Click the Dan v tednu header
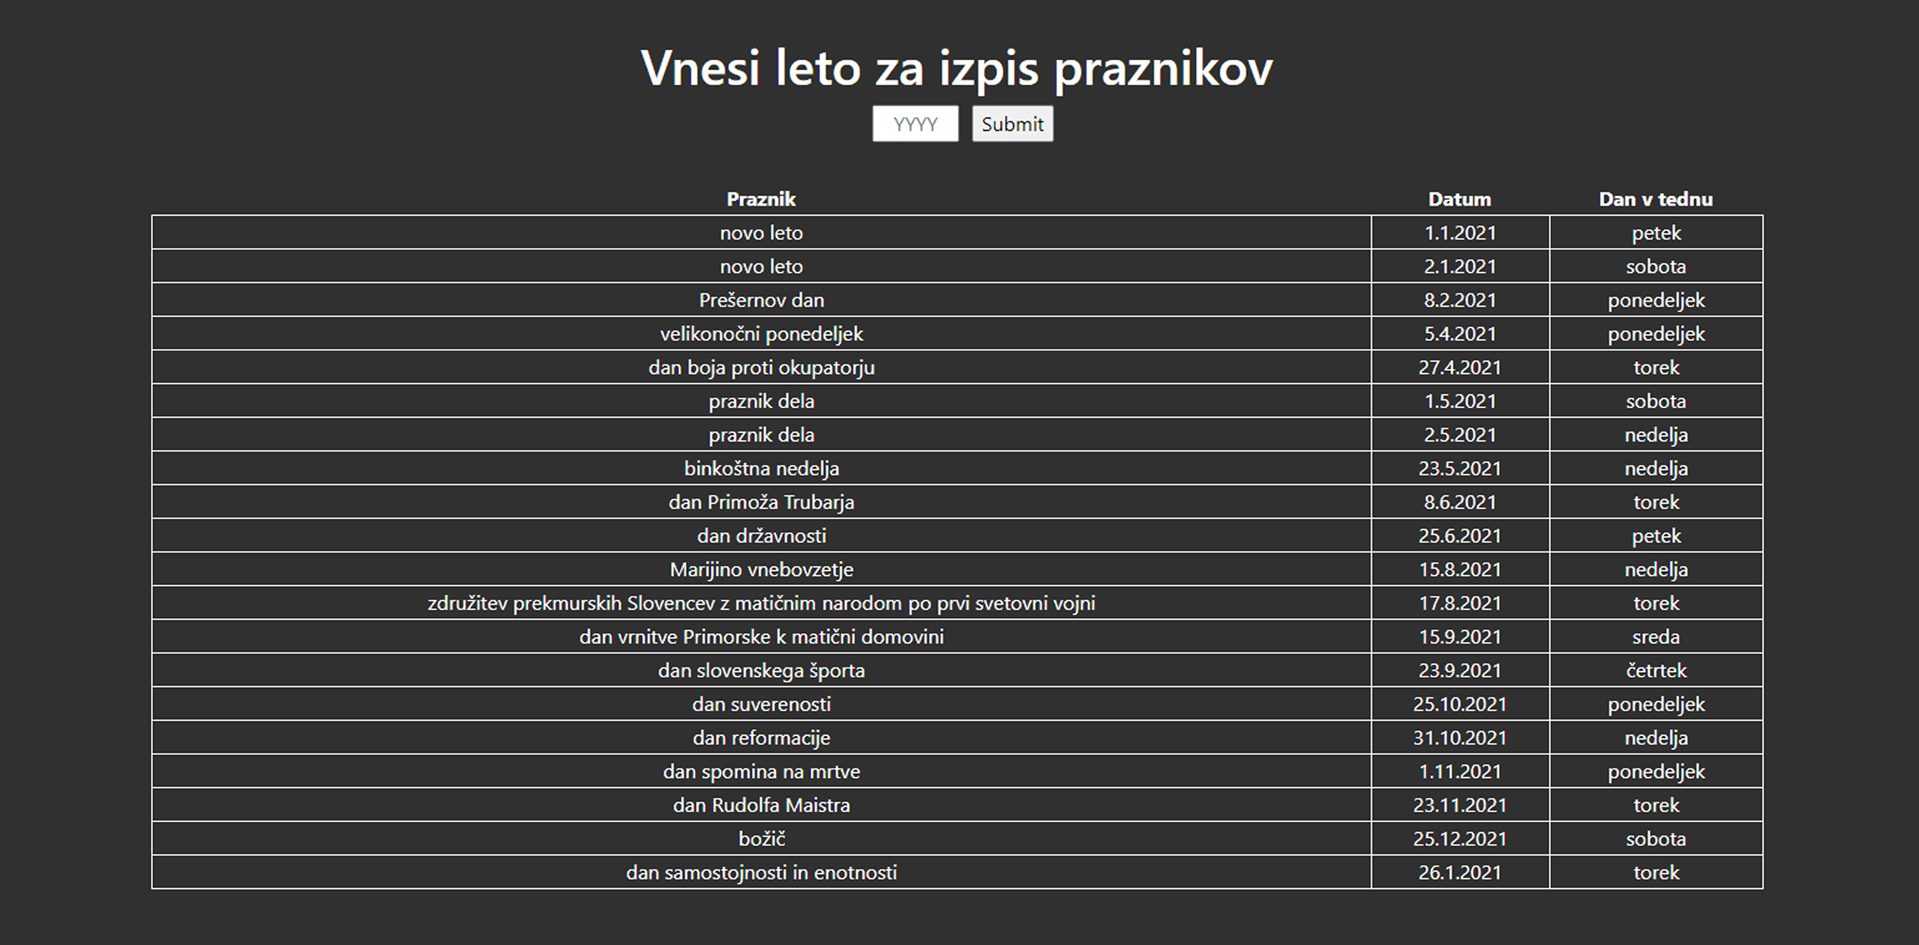The image size is (1919, 945). pos(1655,199)
